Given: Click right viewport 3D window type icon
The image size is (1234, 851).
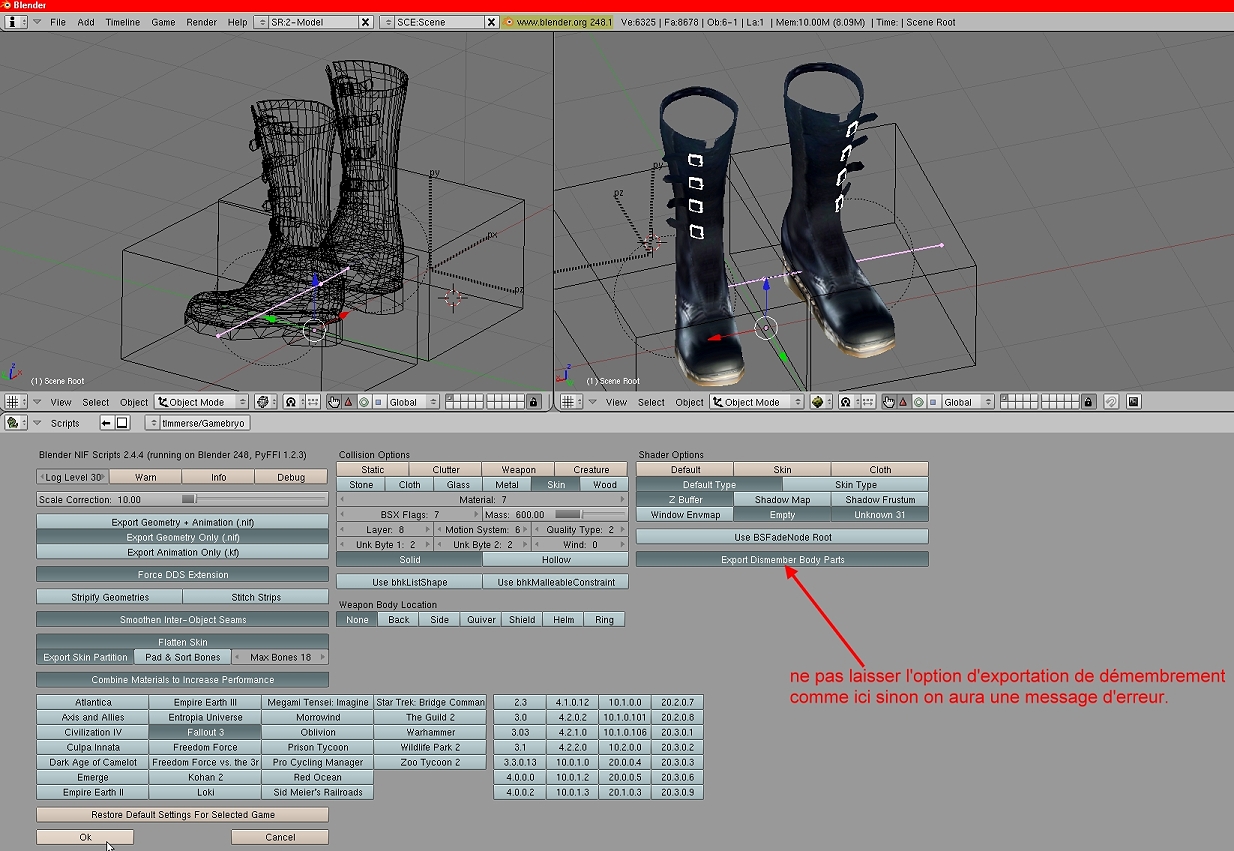Looking at the screenshot, I should point(572,402).
